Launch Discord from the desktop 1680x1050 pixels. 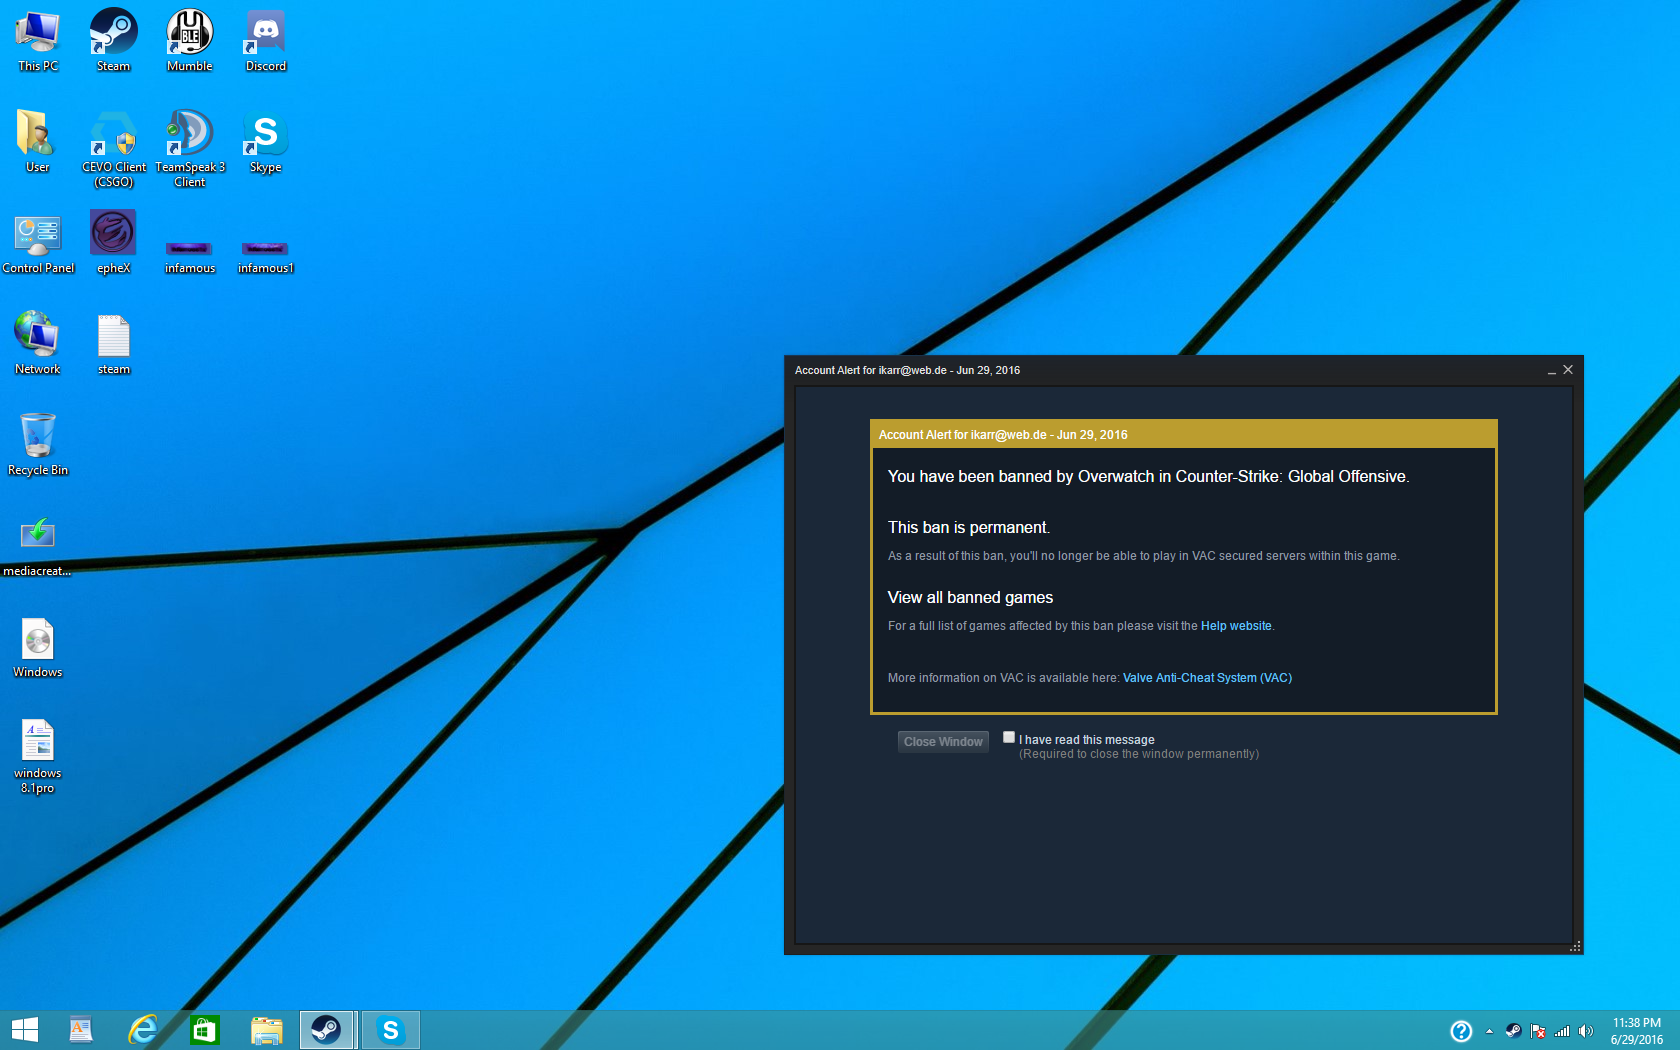265,40
